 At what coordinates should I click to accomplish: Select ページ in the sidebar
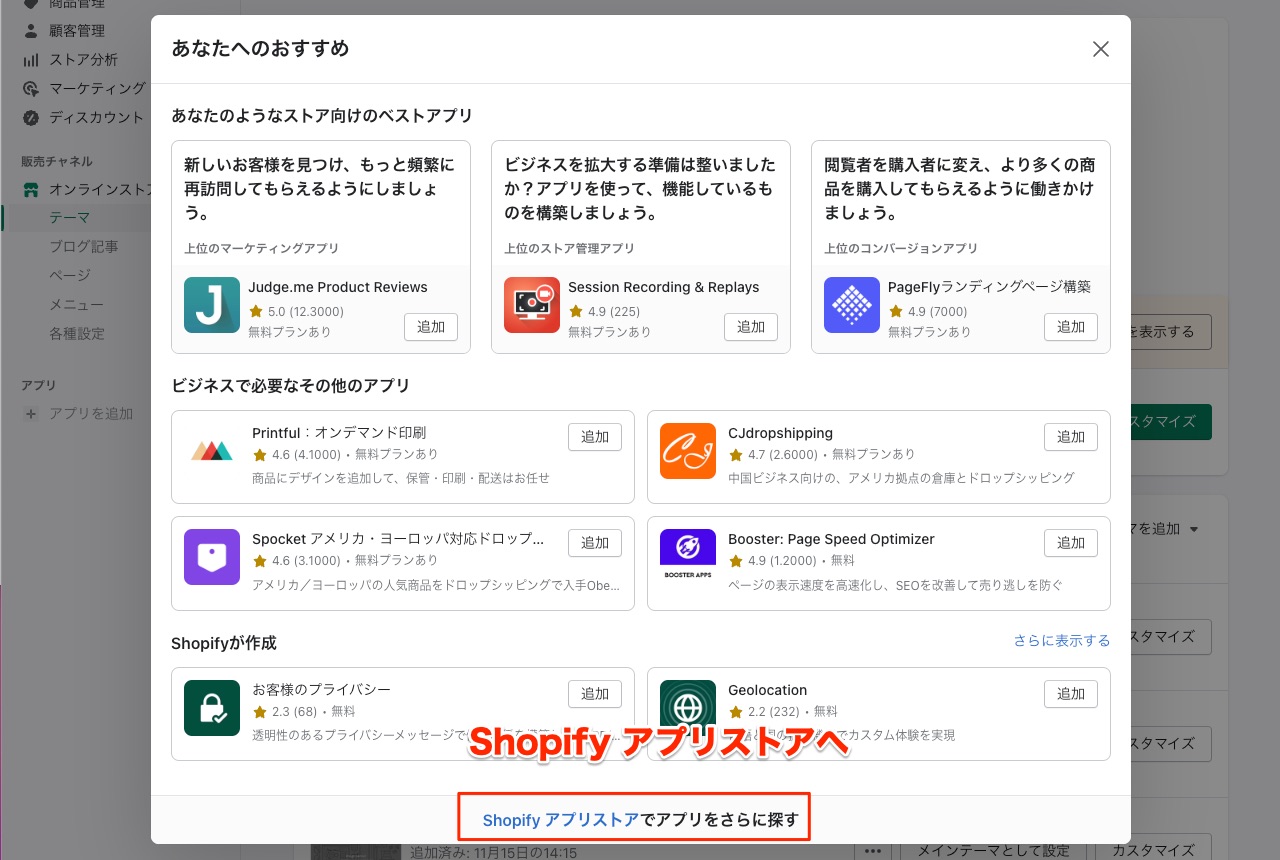tap(70, 276)
